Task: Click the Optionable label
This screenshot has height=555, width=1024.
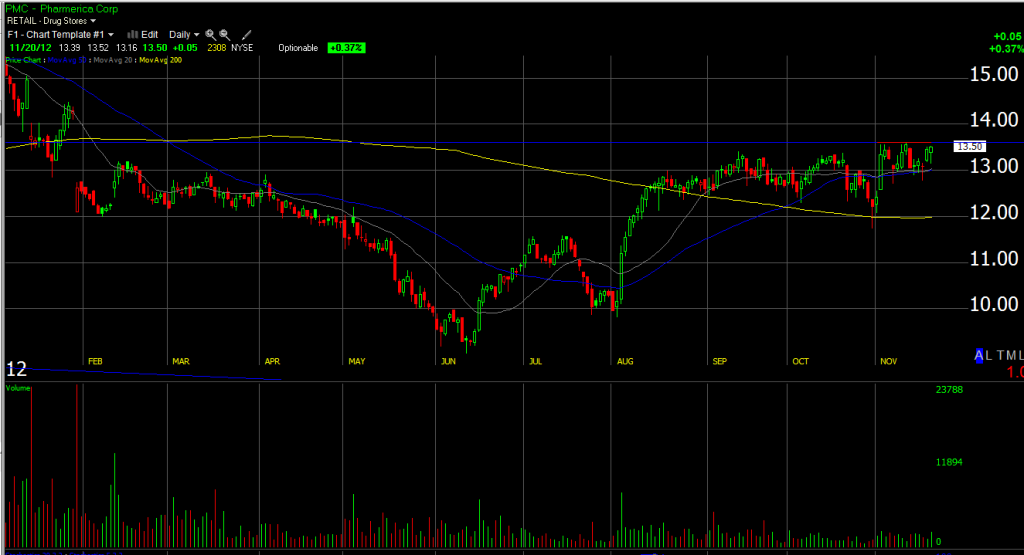Action: coord(298,47)
